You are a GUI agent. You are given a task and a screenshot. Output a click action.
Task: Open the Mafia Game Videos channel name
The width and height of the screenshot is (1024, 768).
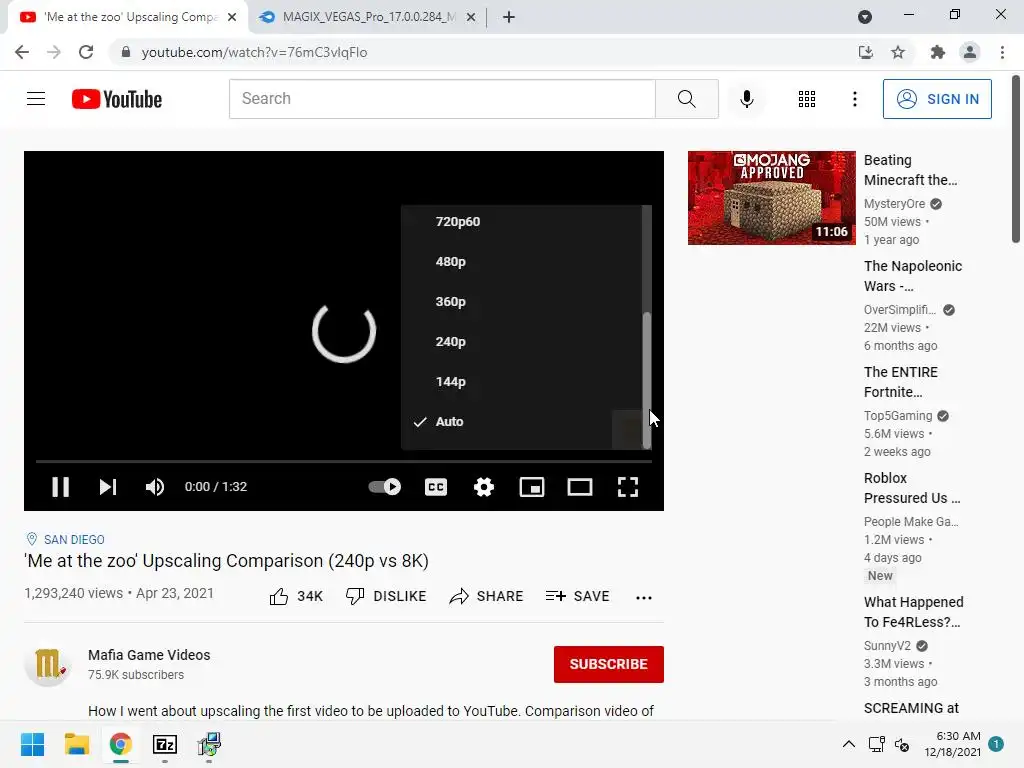click(149, 655)
